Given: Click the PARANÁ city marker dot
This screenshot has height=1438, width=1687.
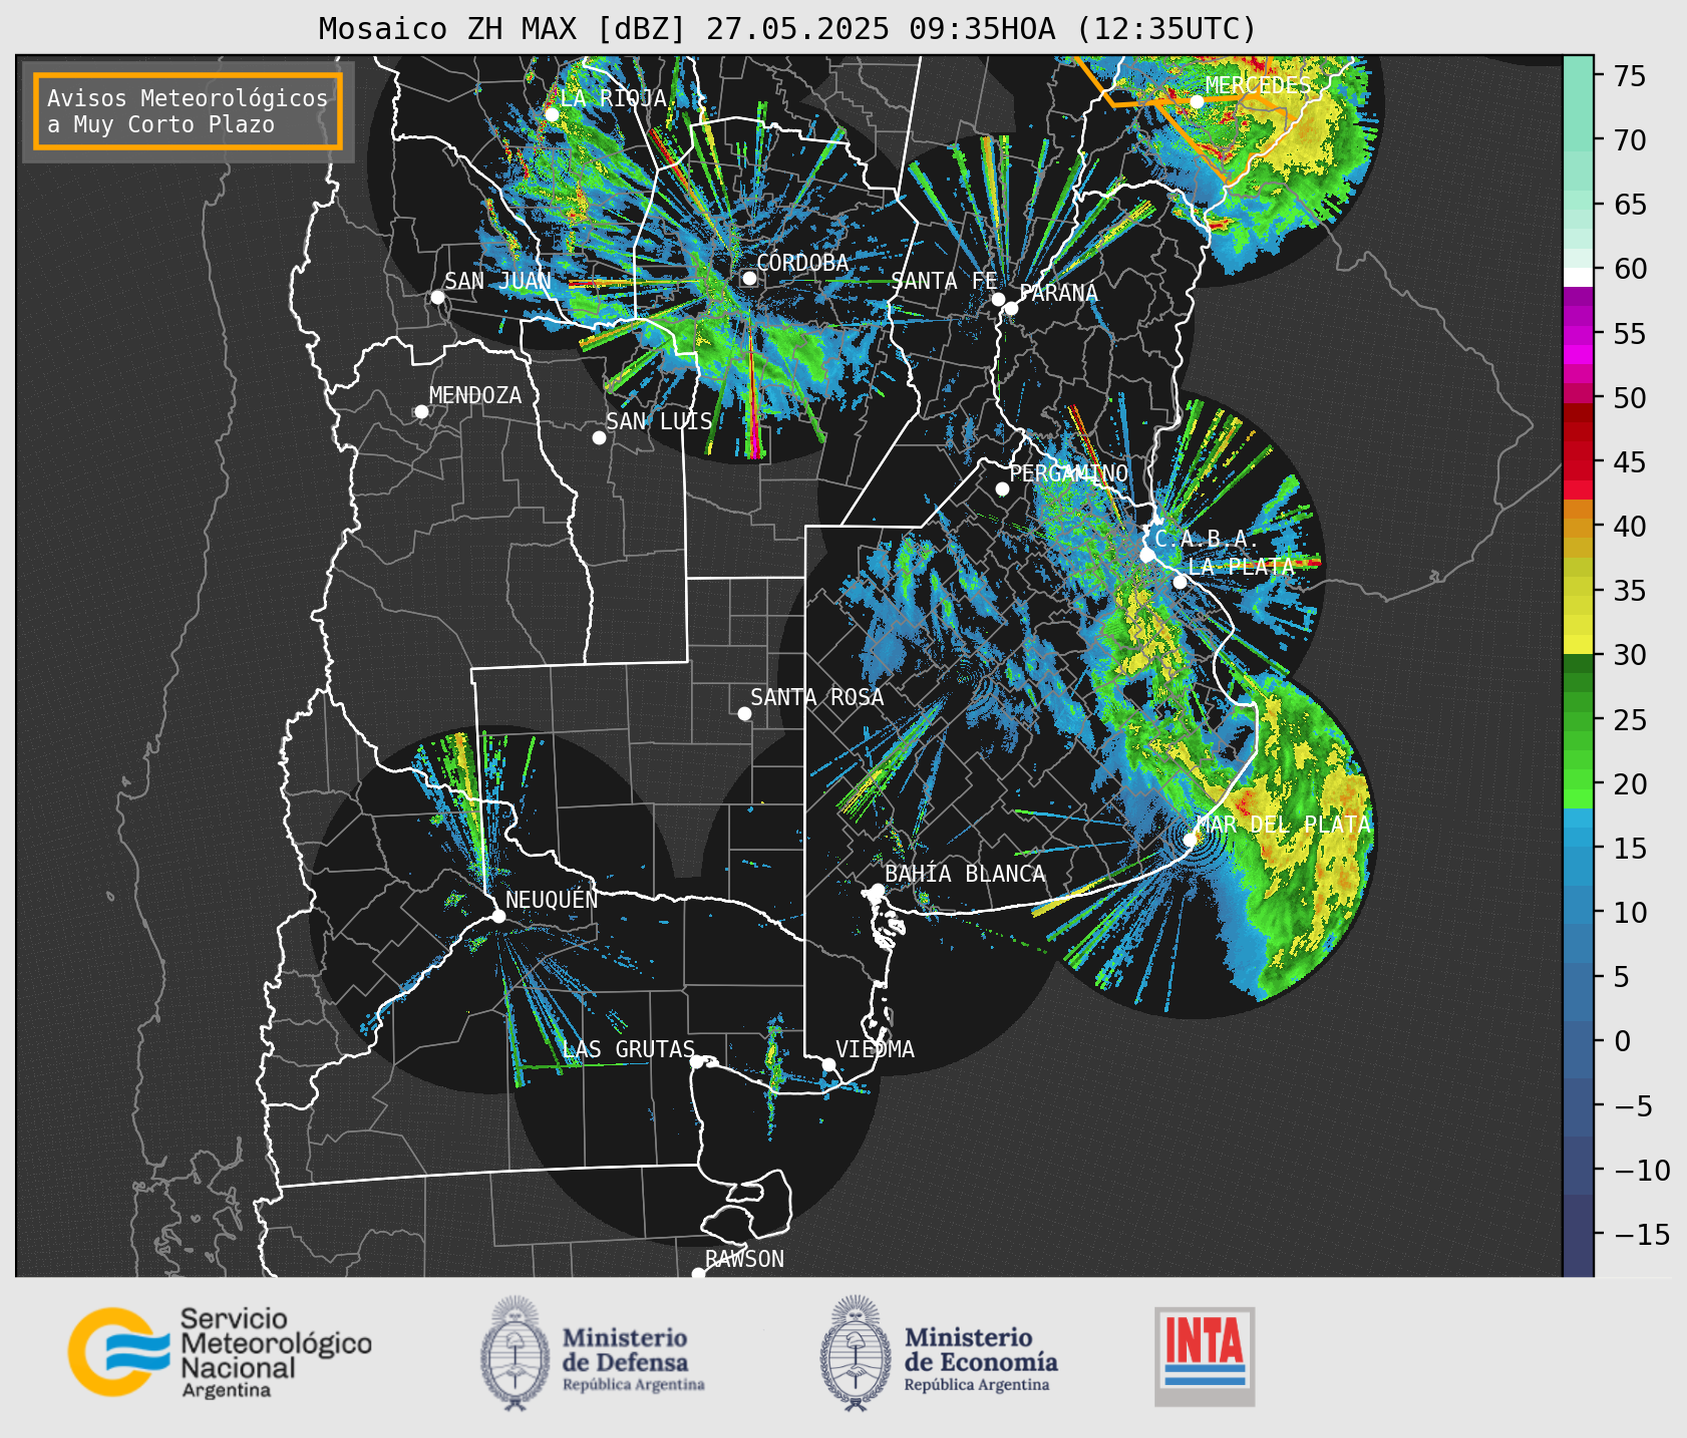Looking at the screenshot, I should pyautogui.click(x=1011, y=308).
